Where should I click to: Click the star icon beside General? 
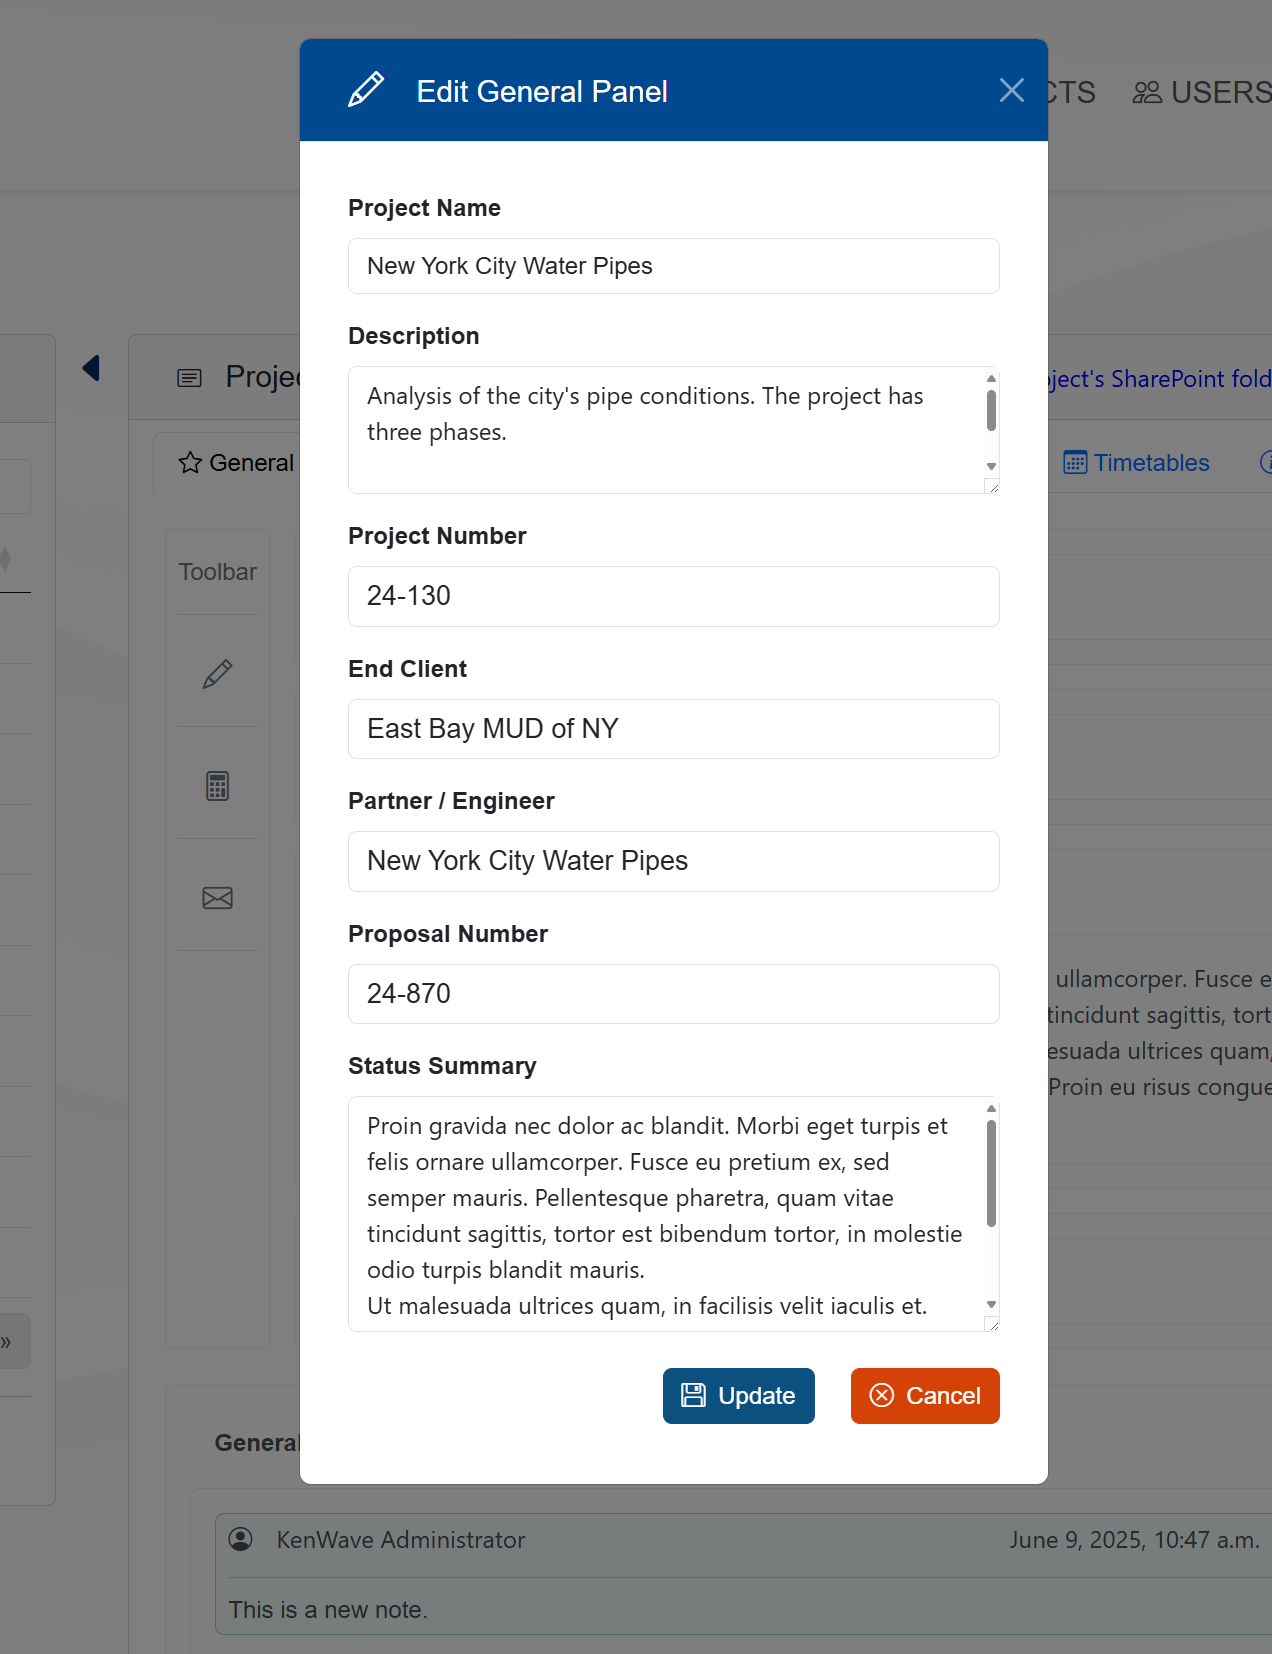(x=190, y=463)
